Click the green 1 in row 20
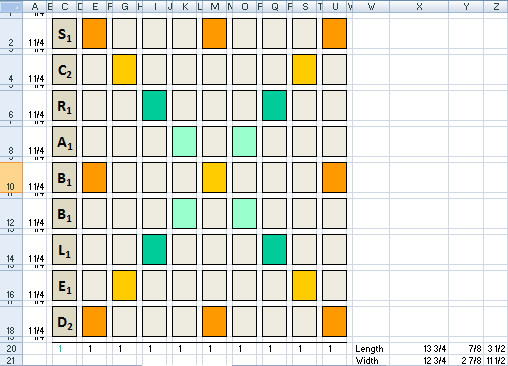Screen dimensions: 508x366 [60, 349]
